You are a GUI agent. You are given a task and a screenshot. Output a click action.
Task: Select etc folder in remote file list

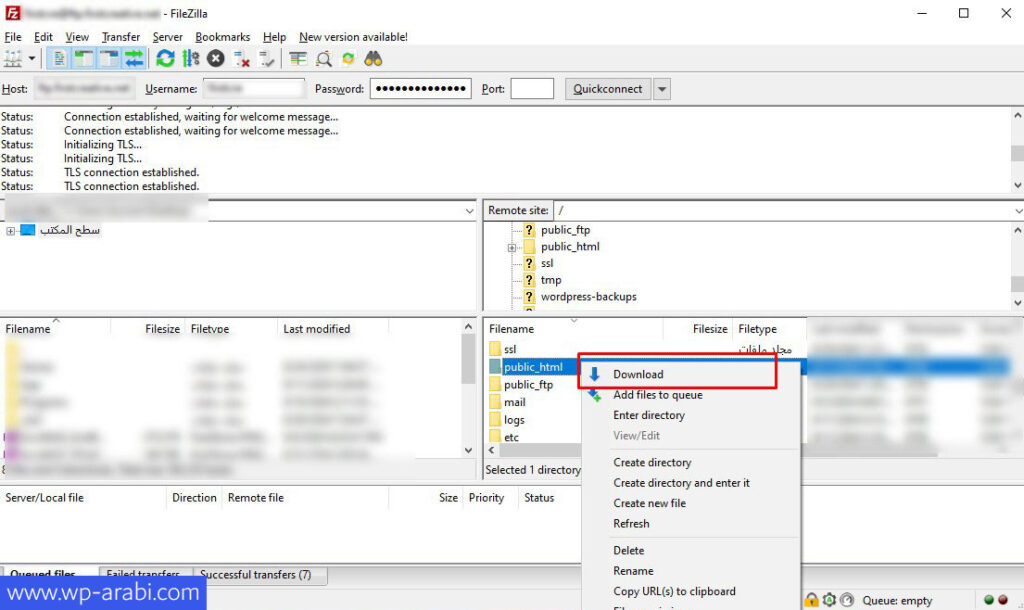click(x=511, y=438)
